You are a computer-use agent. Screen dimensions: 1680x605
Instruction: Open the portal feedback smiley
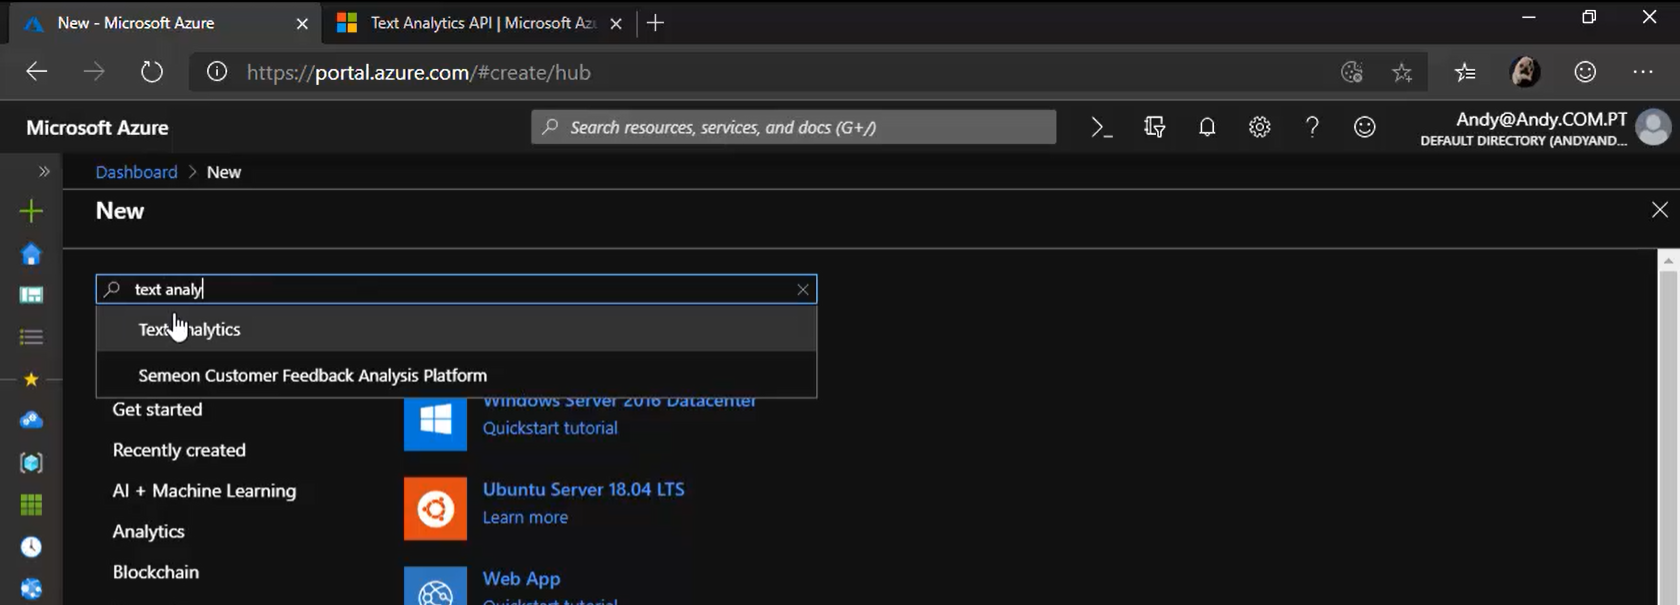point(1365,127)
